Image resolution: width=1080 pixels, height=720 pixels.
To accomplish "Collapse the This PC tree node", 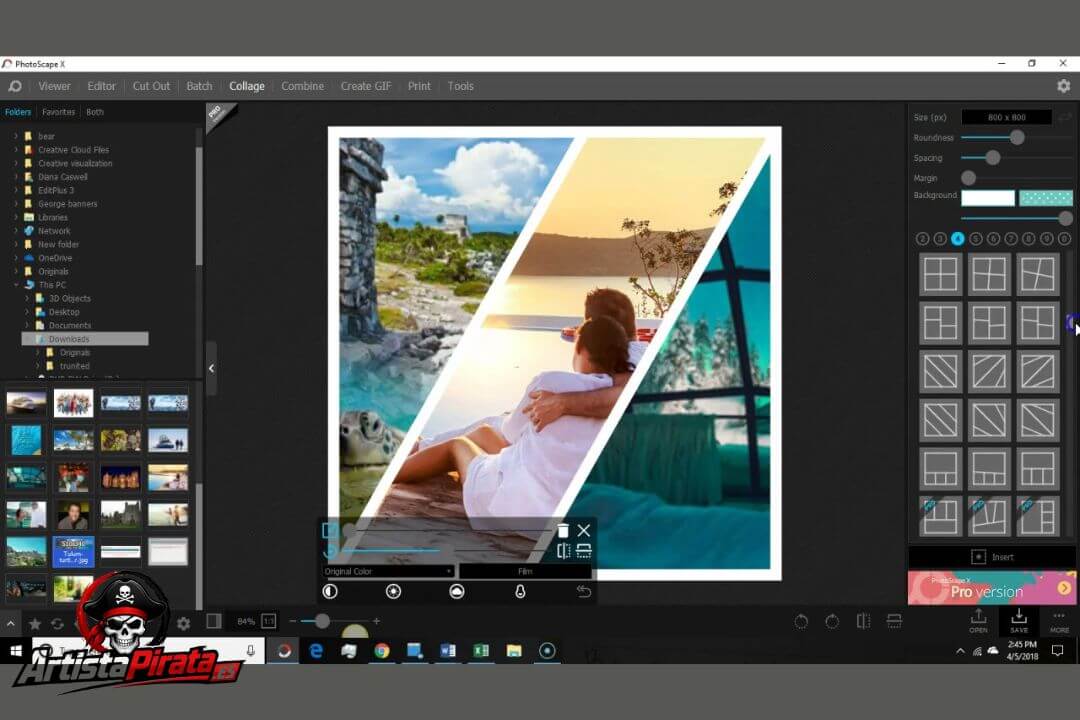I will 16,285.
